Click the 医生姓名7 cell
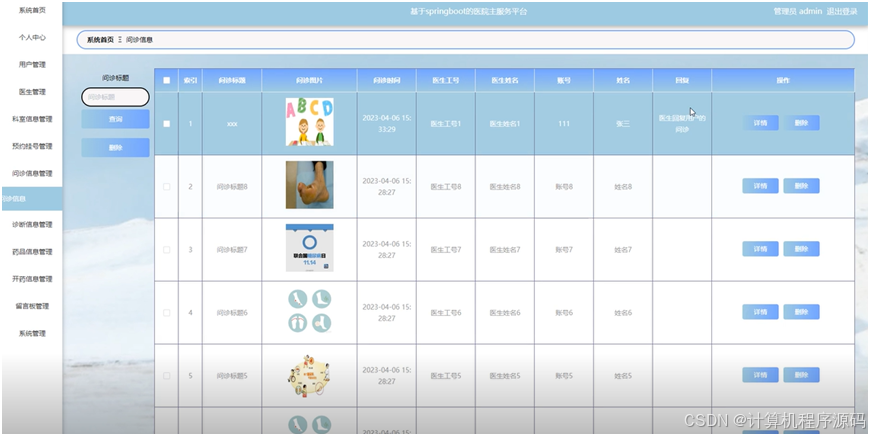 (x=505, y=250)
